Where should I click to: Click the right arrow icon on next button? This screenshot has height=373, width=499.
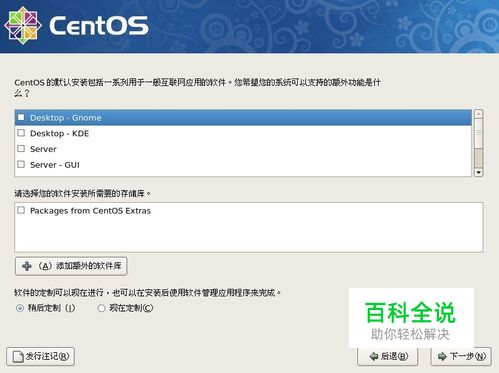442,356
